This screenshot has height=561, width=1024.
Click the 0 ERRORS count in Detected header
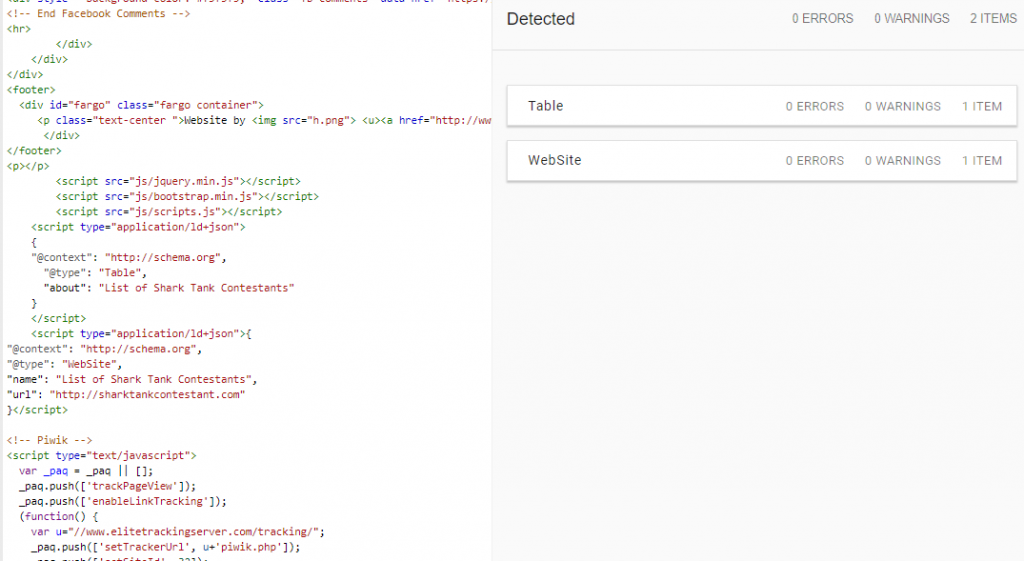(x=822, y=19)
